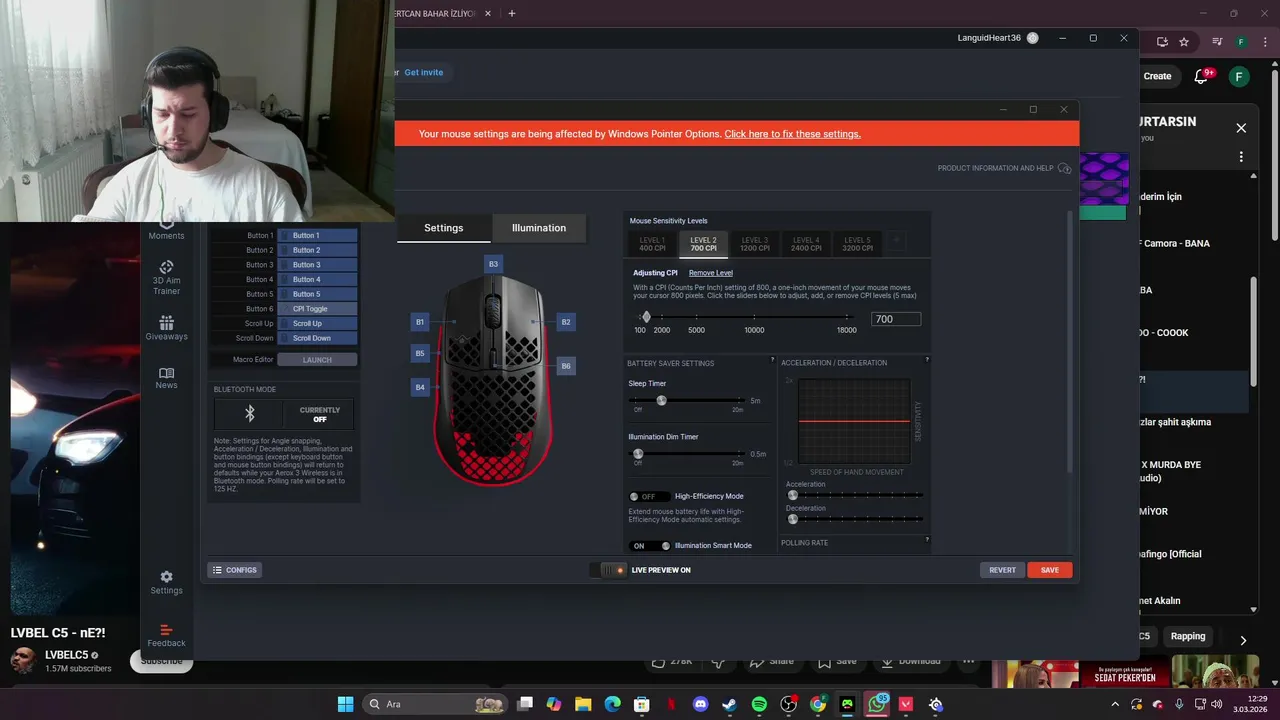Viewport: 1280px width, 720px height.
Task: Click the Product Information and Help icon
Action: pos(1064,168)
